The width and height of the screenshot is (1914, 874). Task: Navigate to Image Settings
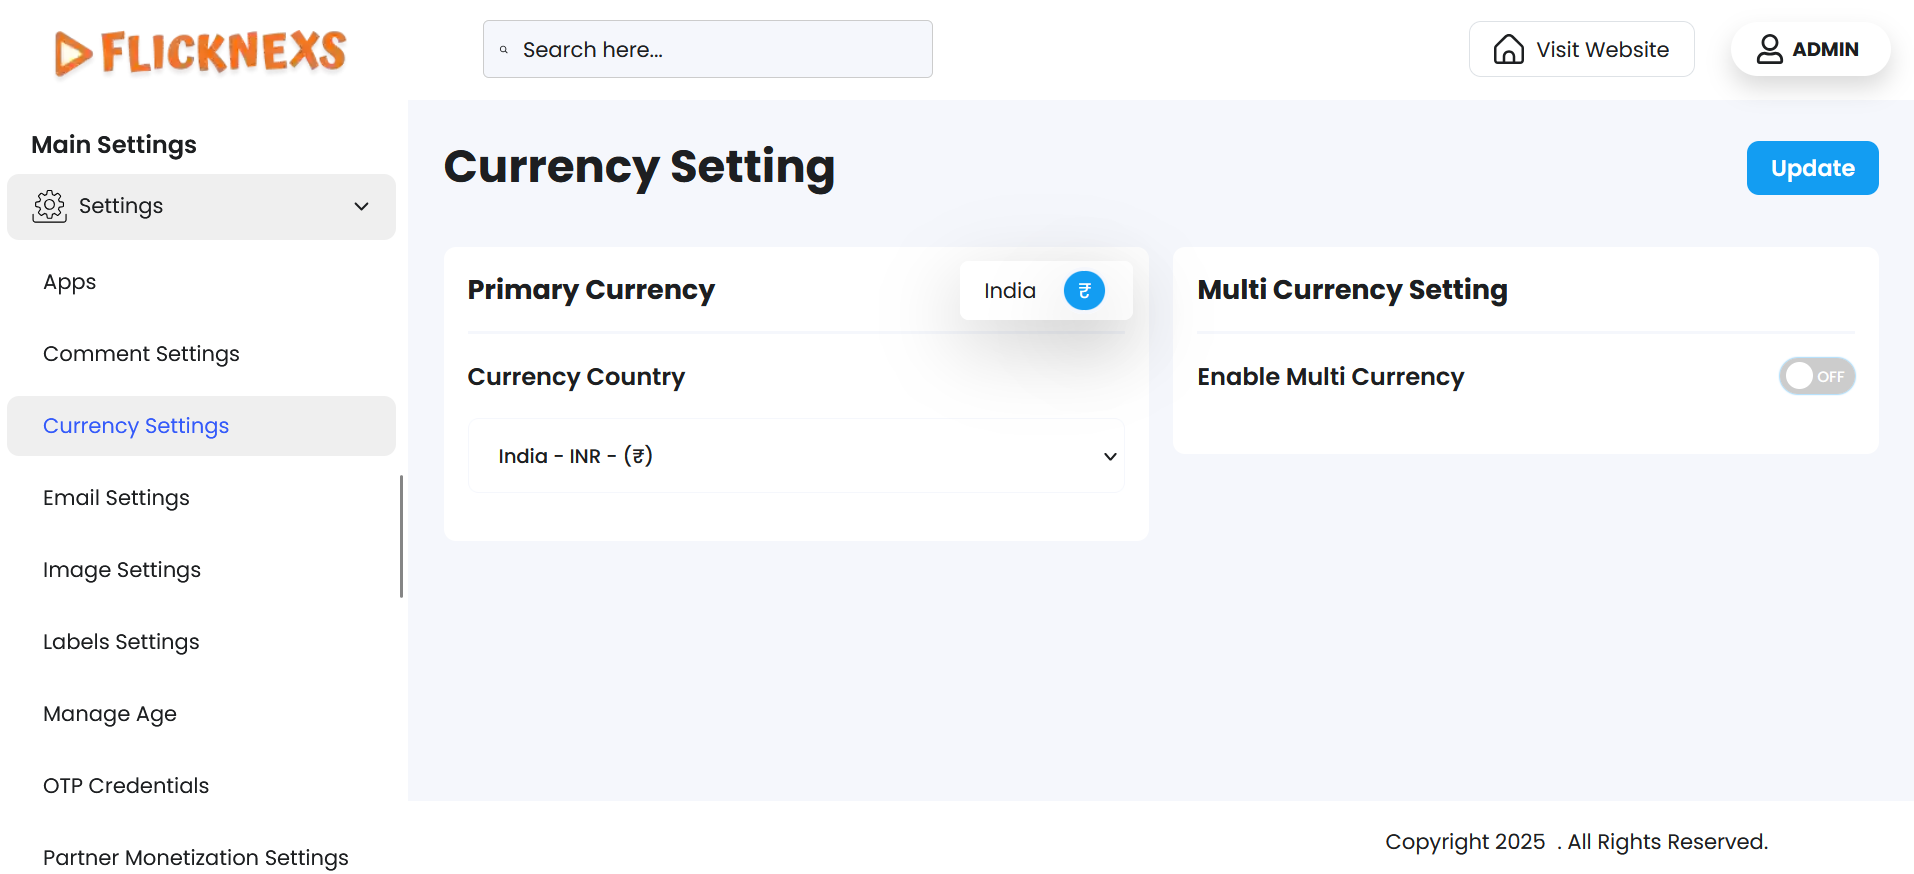(x=122, y=570)
